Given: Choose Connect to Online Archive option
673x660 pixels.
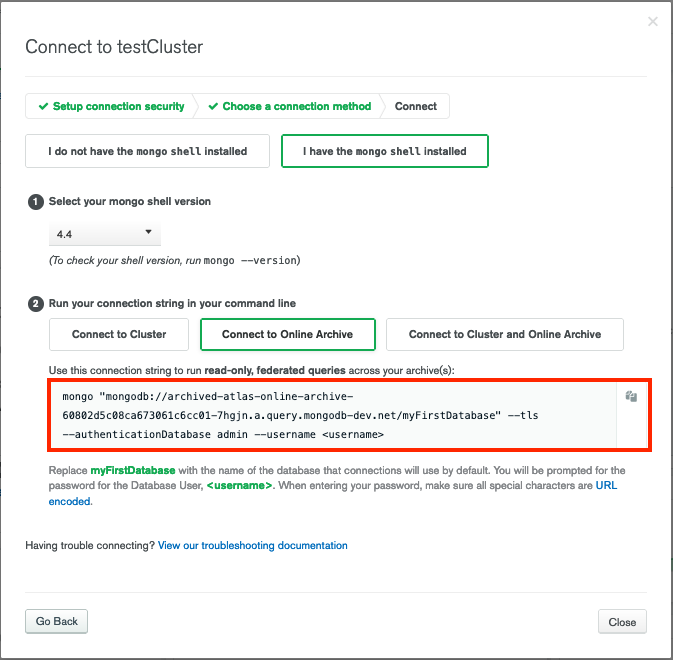Looking at the screenshot, I should 288,334.
